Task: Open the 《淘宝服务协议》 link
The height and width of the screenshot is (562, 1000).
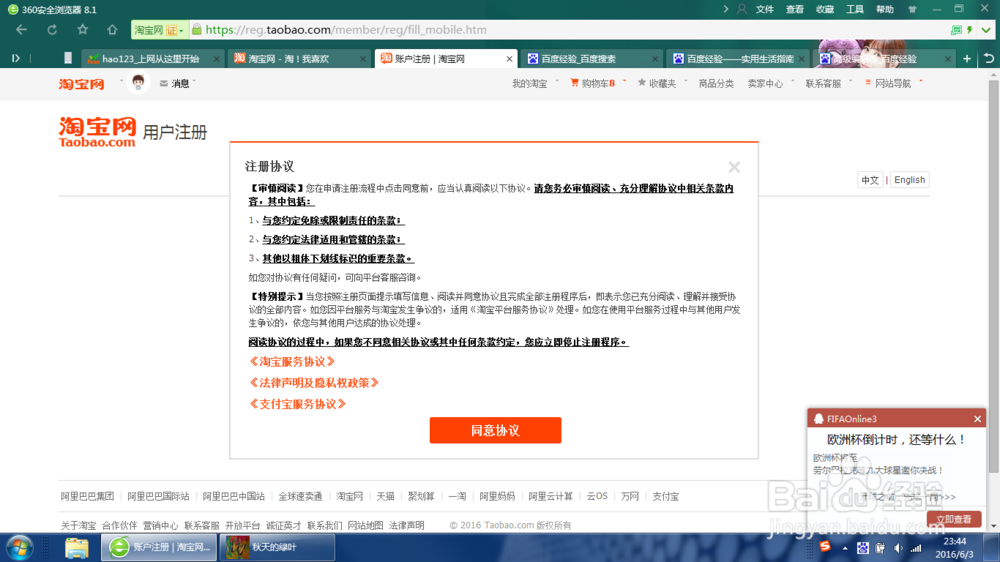Action: (291, 362)
